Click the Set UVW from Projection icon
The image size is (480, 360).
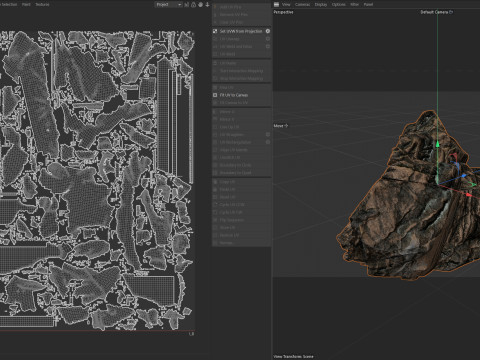click(215, 31)
